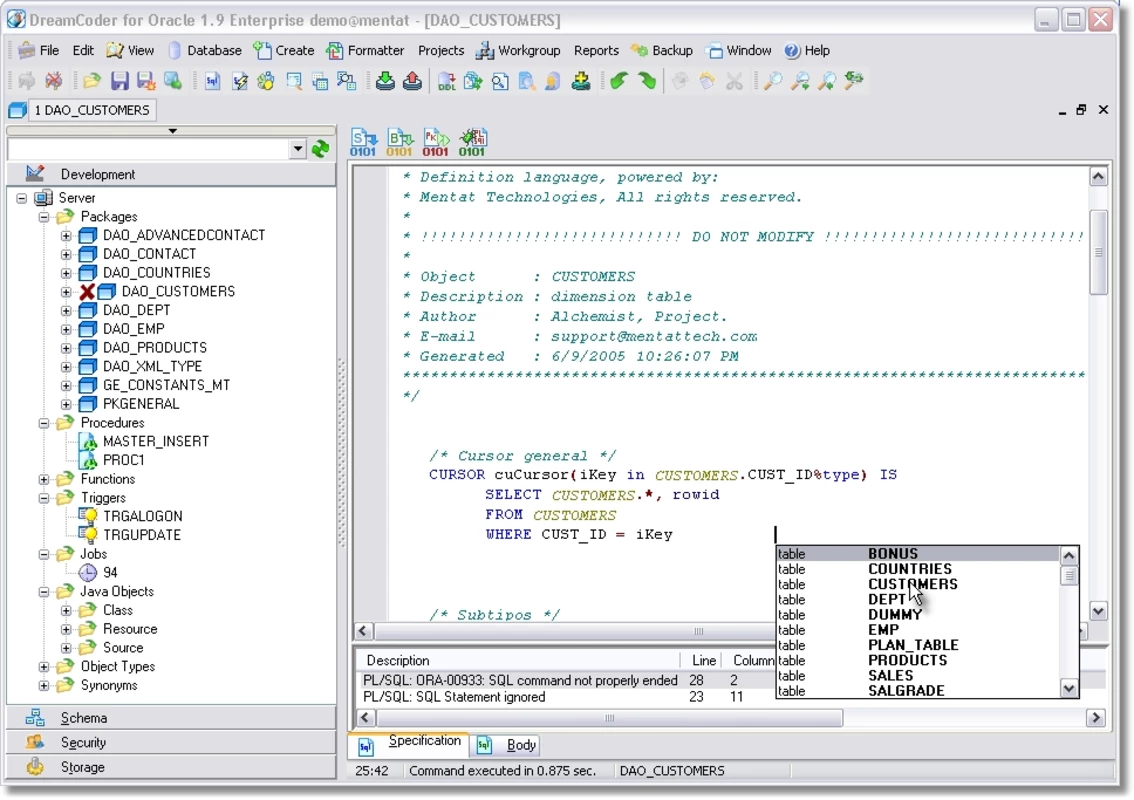Expand the Java Objects Class folder
The width and height of the screenshot is (1134, 800).
click(66, 610)
